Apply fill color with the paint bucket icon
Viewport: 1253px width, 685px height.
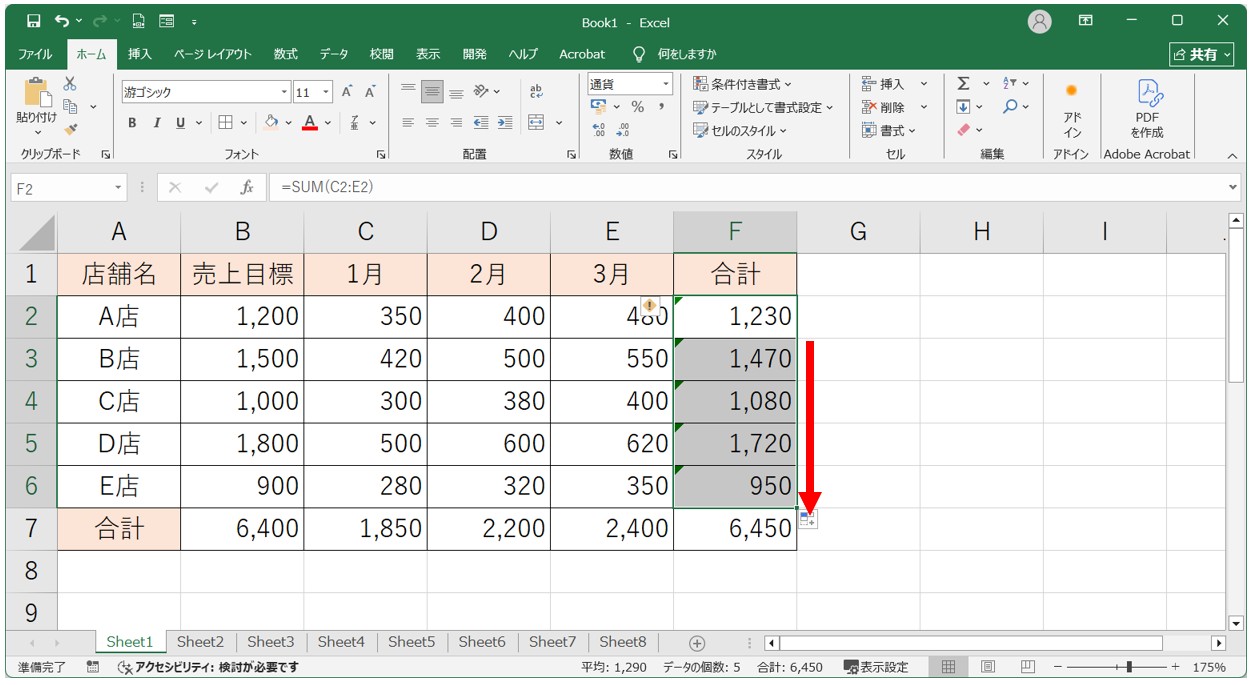point(270,123)
